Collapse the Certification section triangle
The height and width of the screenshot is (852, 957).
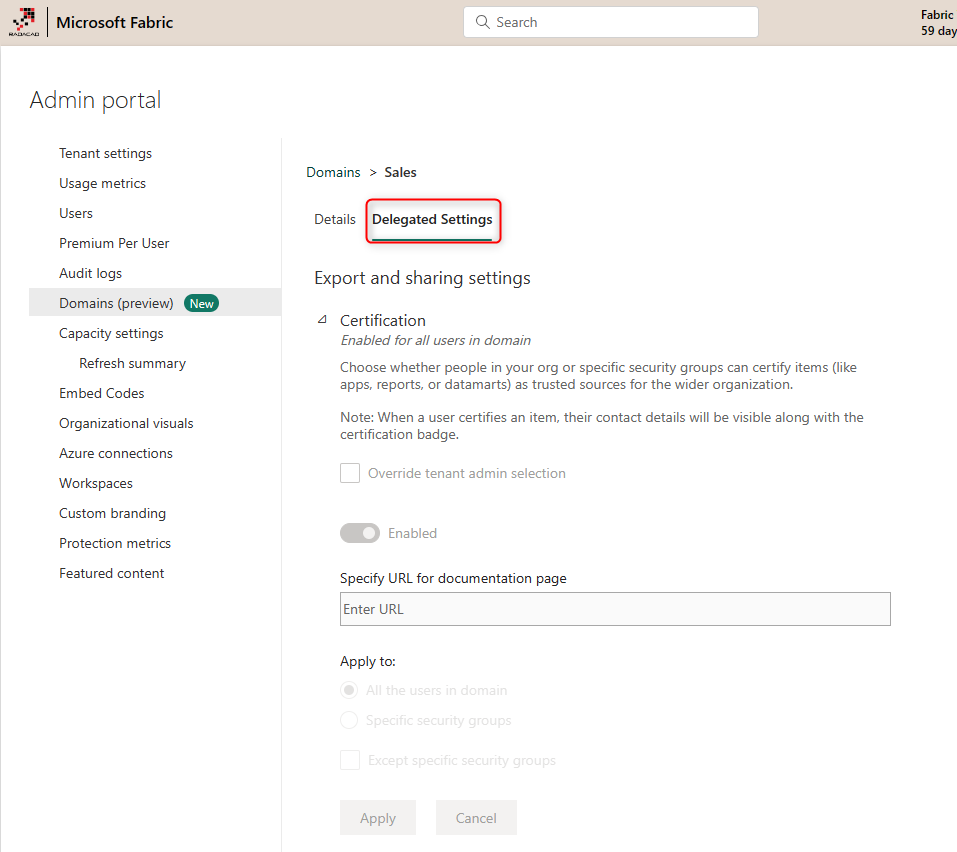322,320
